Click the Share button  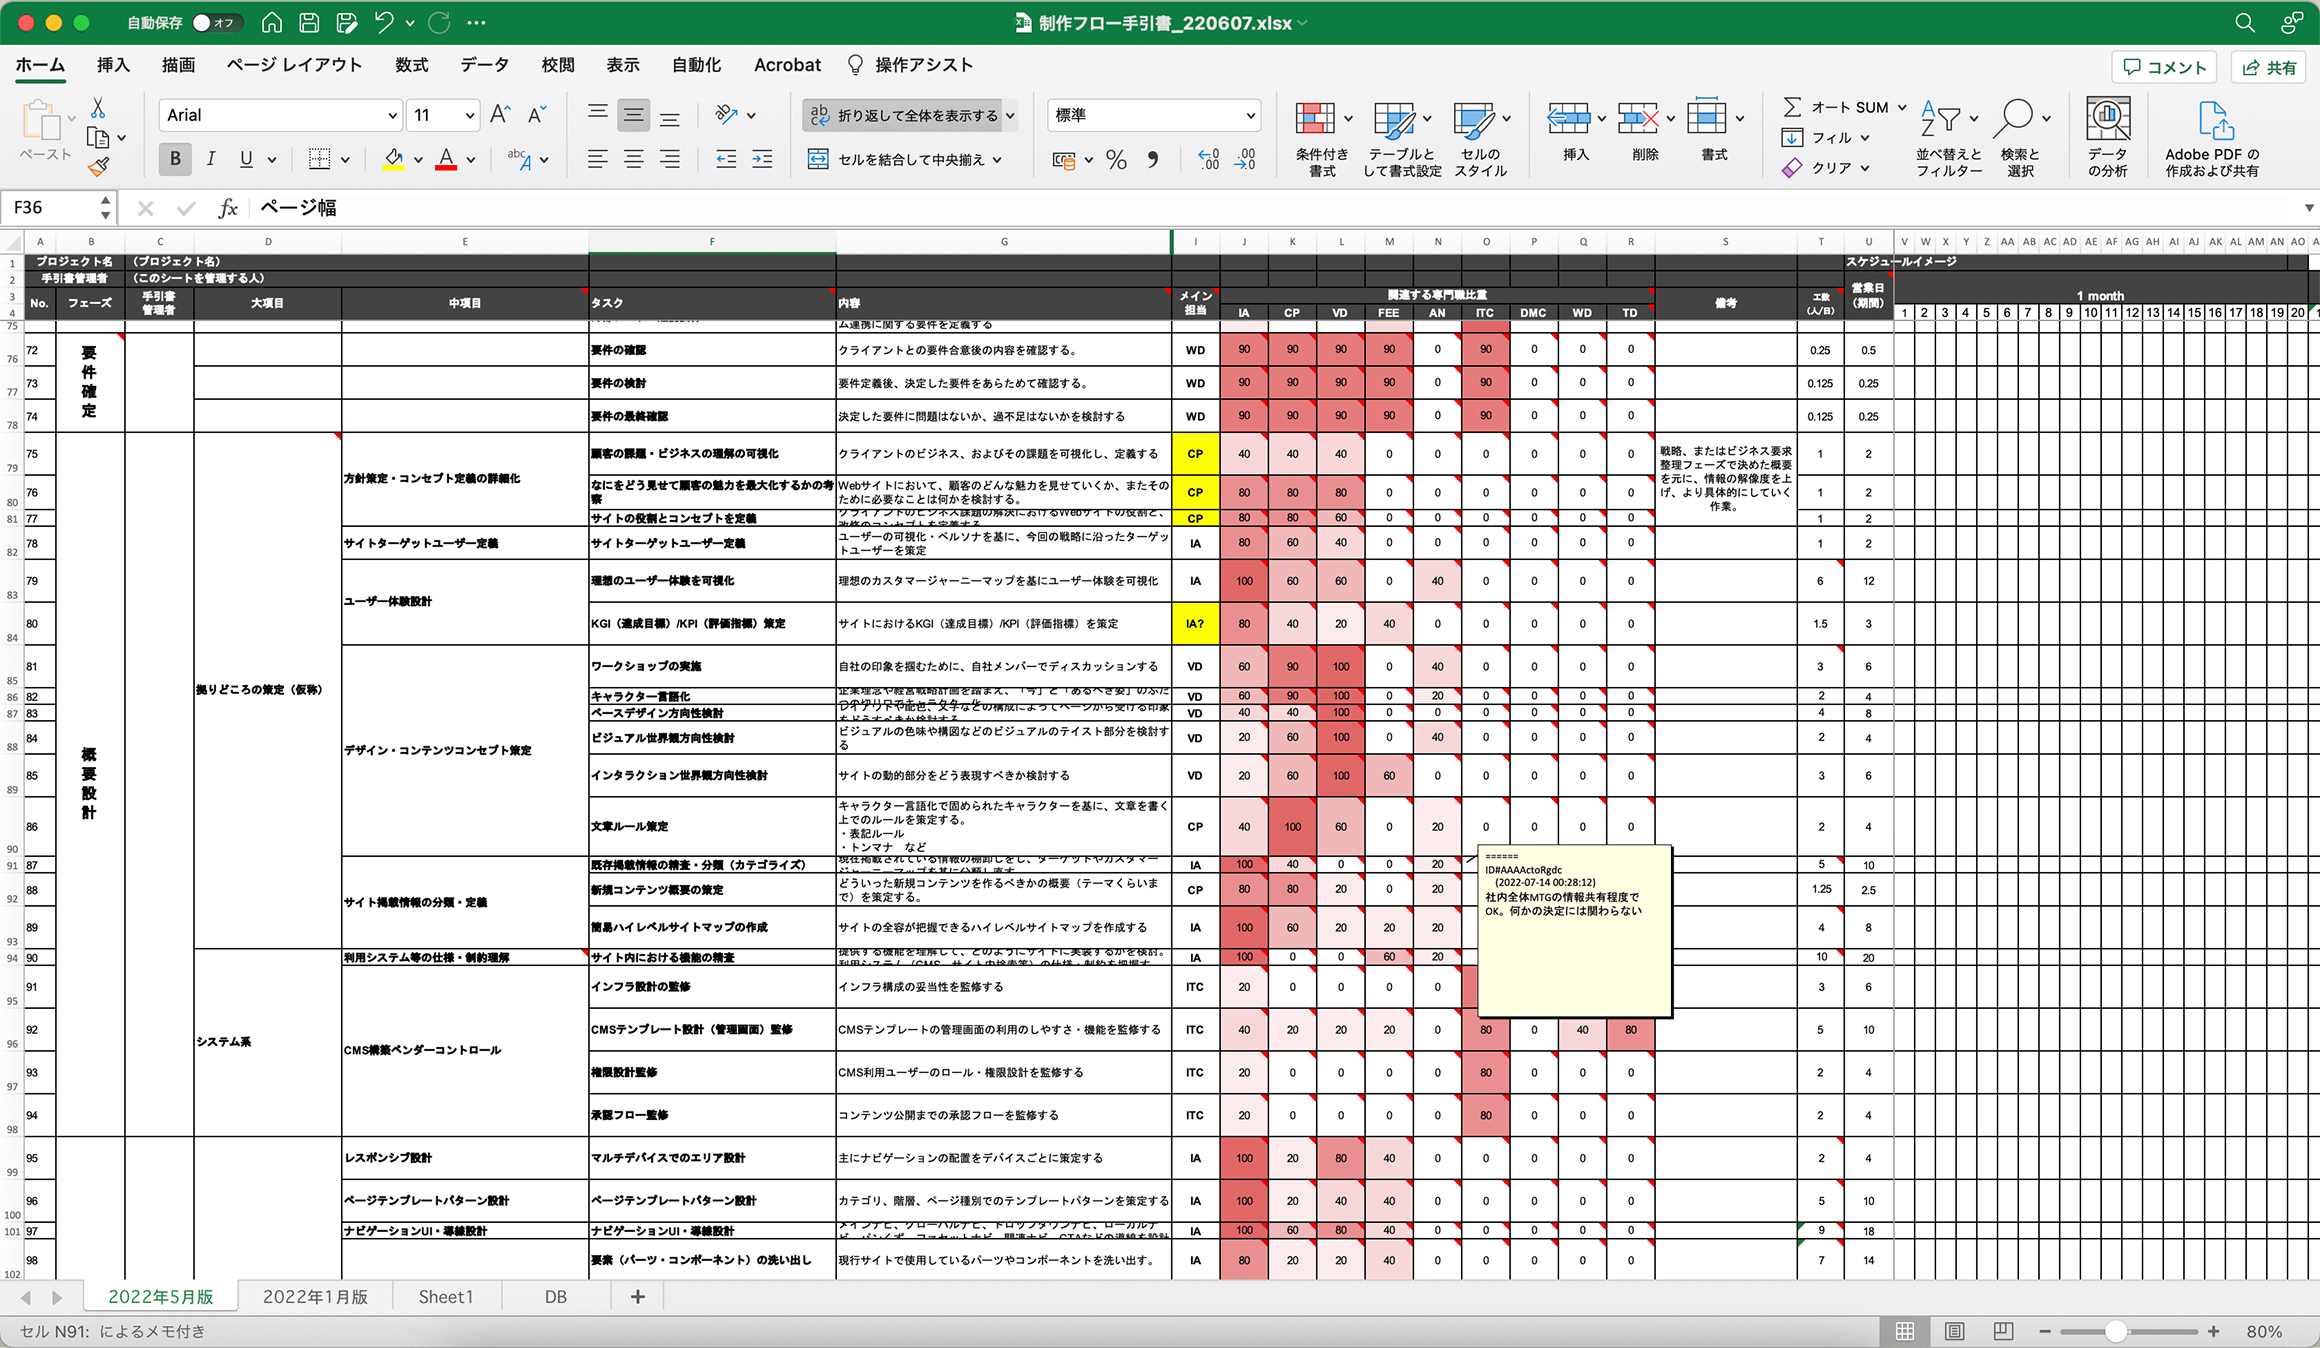point(2269,67)
